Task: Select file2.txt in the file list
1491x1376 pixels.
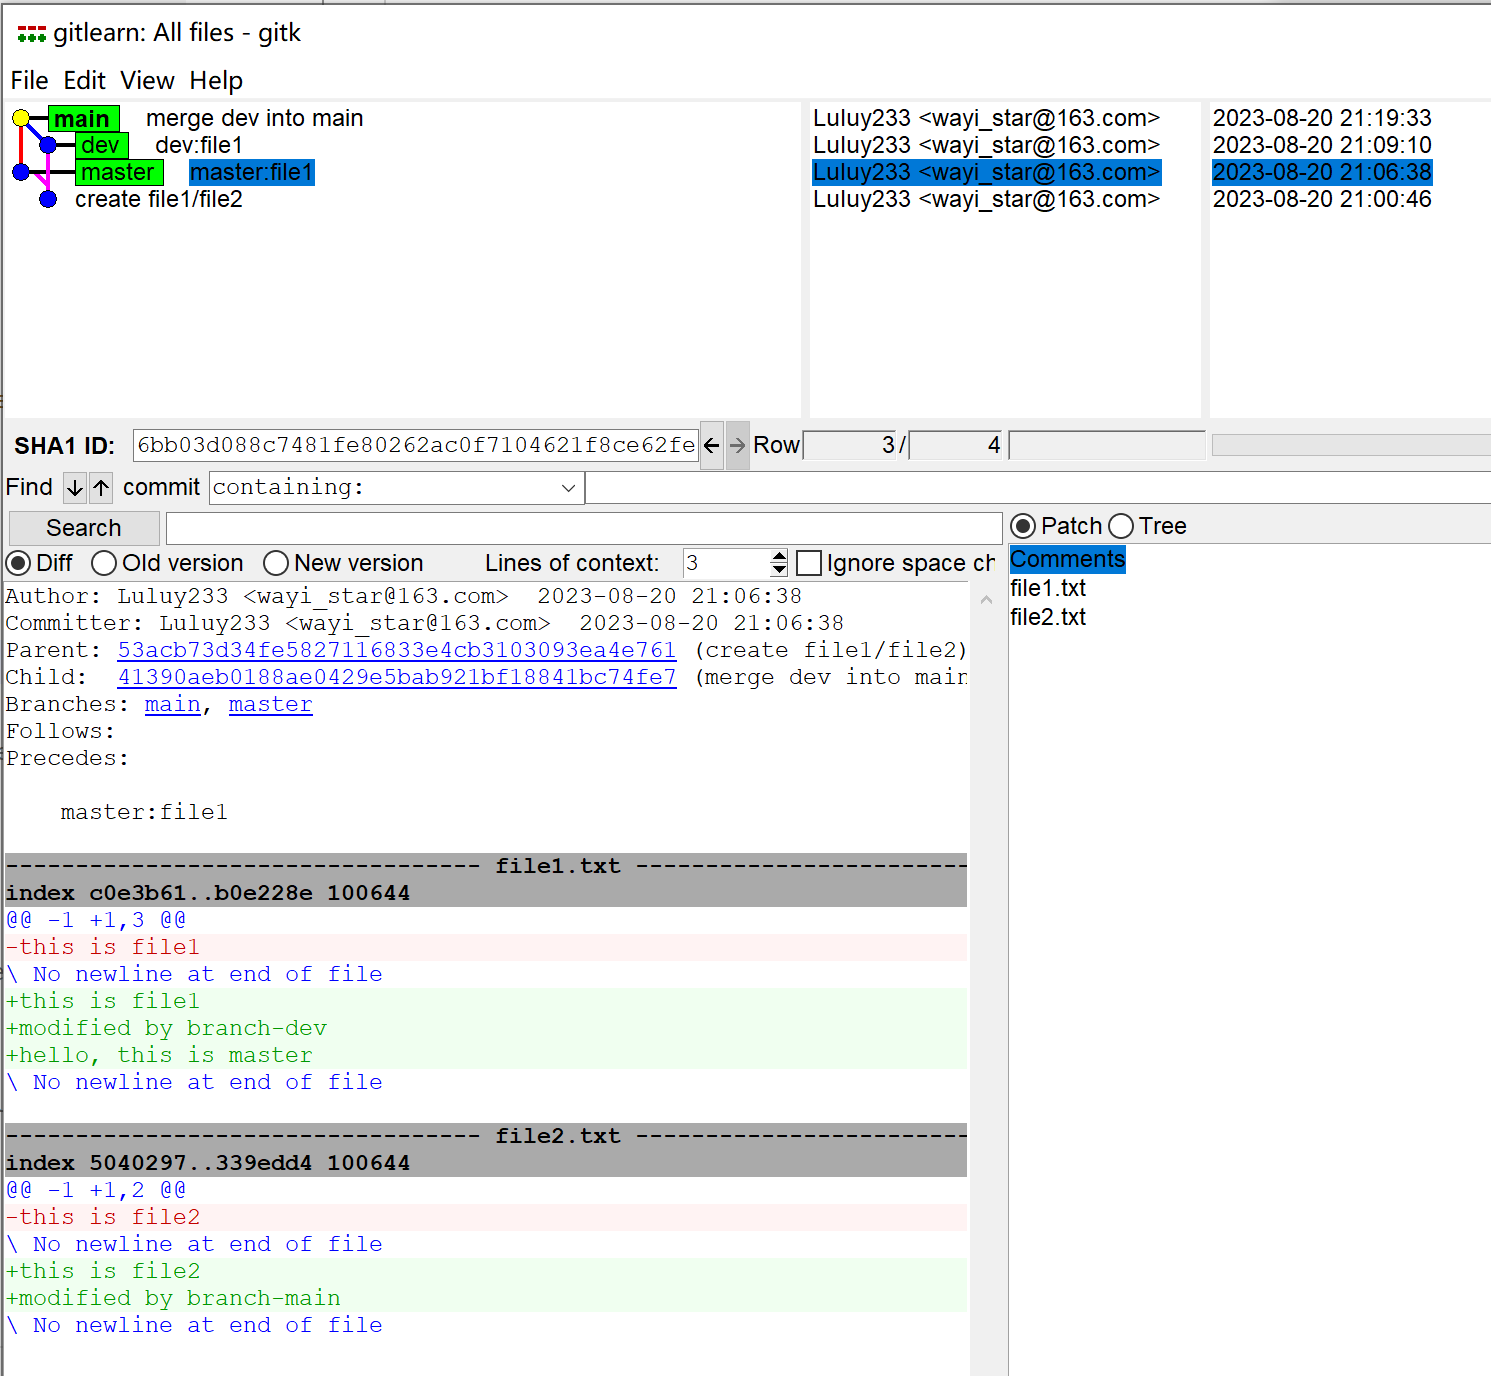Action: 1047,618
